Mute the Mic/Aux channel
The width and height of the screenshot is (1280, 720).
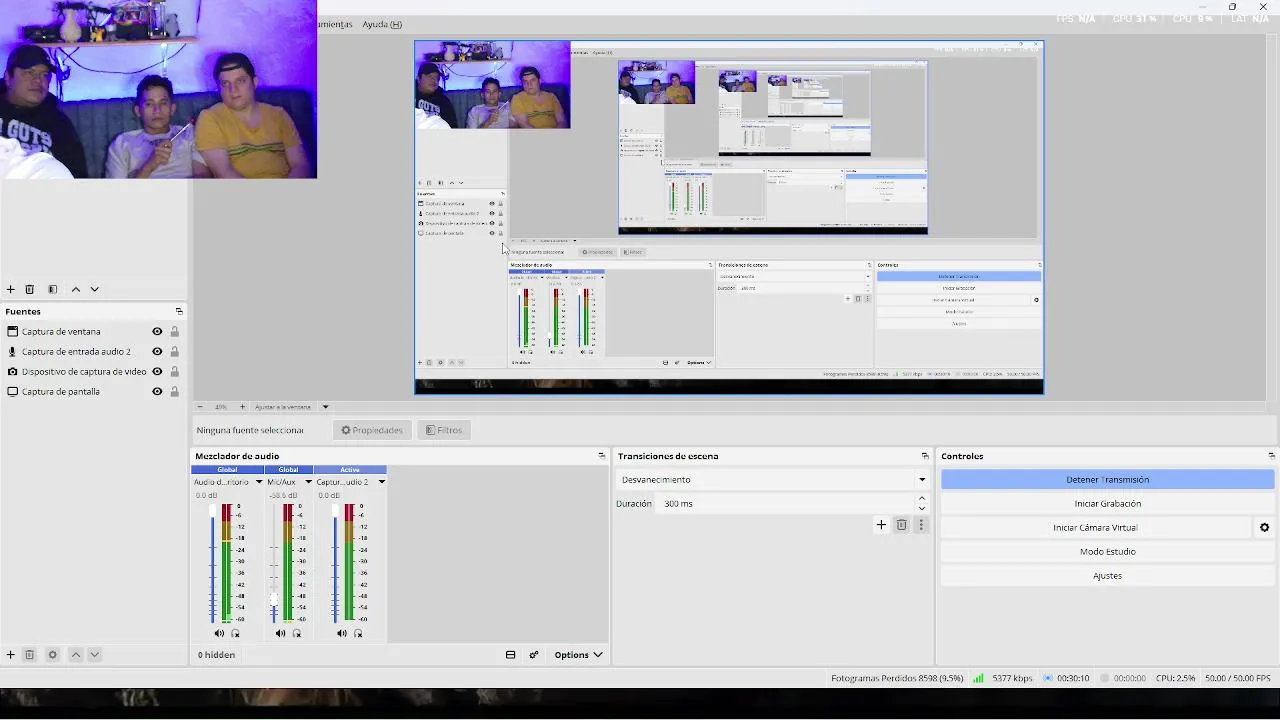point(280,633)
